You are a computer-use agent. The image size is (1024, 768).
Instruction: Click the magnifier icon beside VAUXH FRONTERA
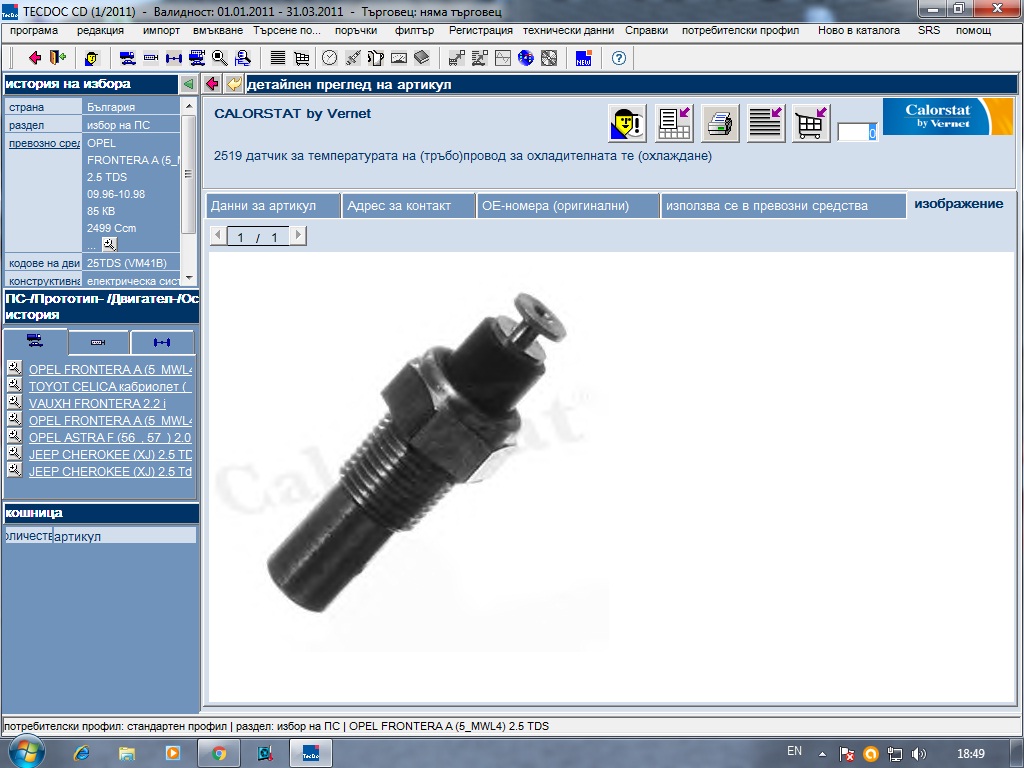point(14,402)
